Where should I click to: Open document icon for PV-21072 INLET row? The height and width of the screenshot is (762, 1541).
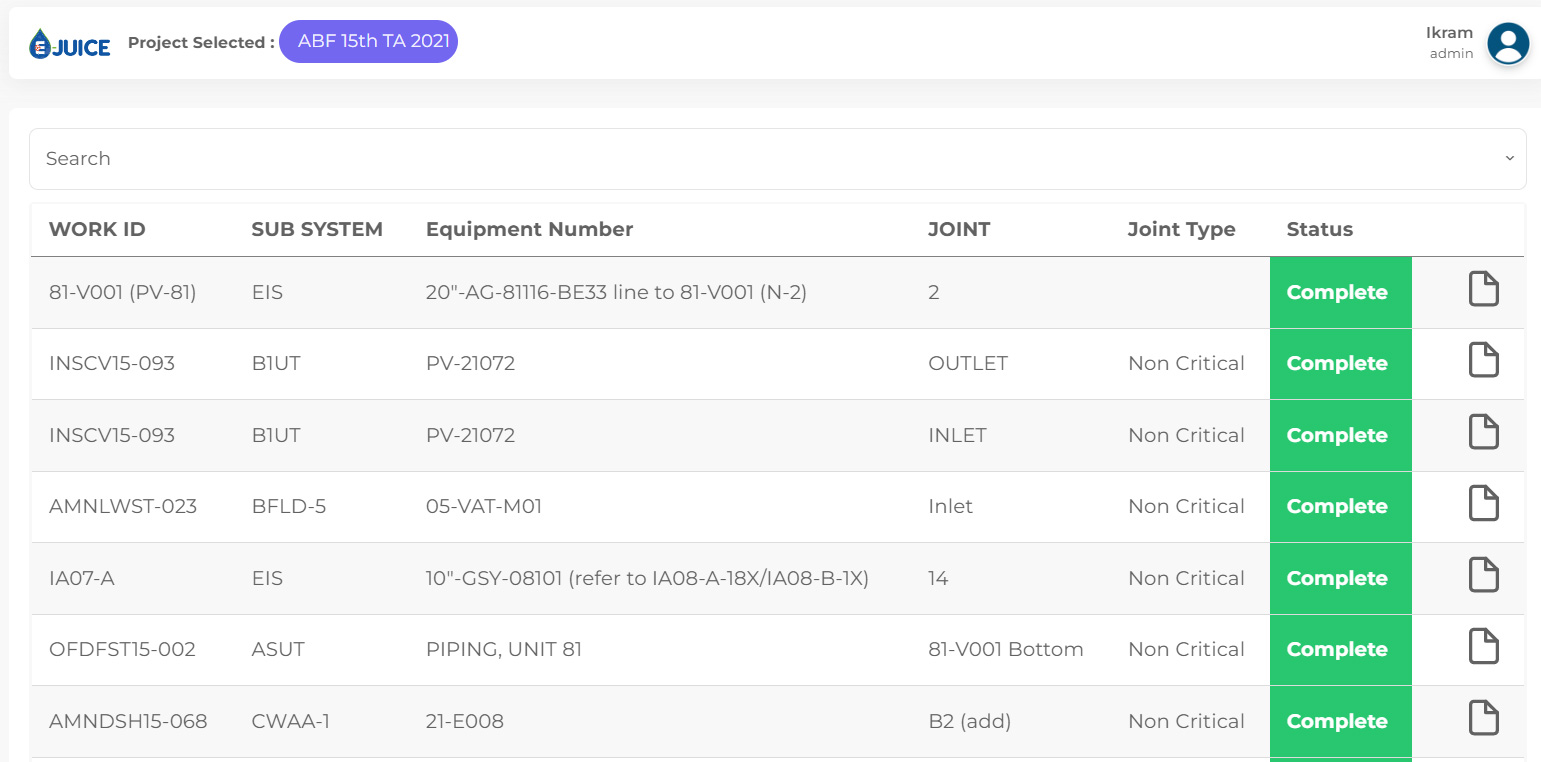coord(1483,432)
